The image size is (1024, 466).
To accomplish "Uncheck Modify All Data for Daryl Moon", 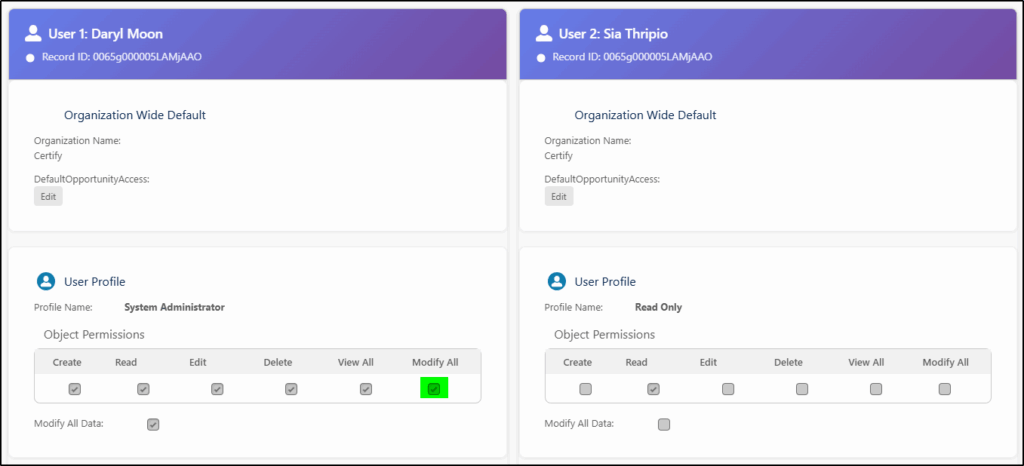I will (x=153, y=424).
